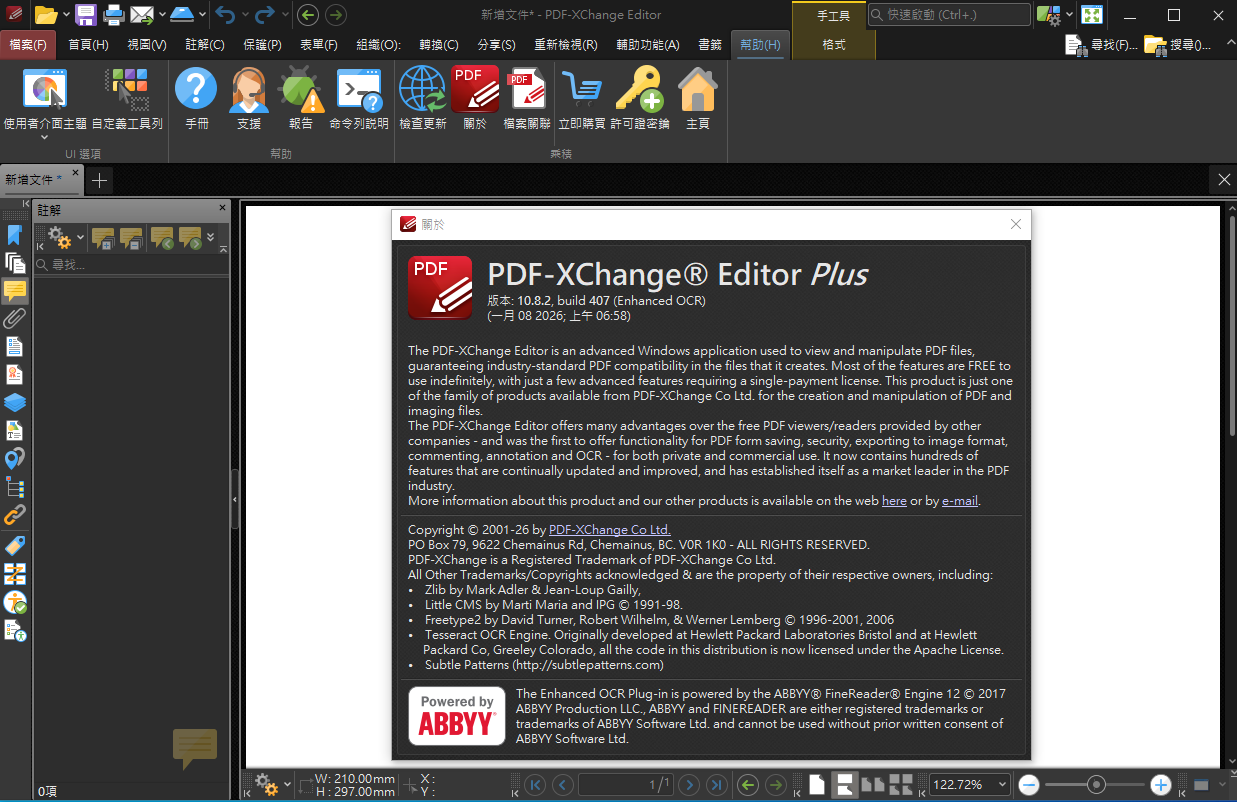This screenshot has height=802, width=1237.
Task: Go to the first page button
Action: pyautogui.click(x=535, y=785)
